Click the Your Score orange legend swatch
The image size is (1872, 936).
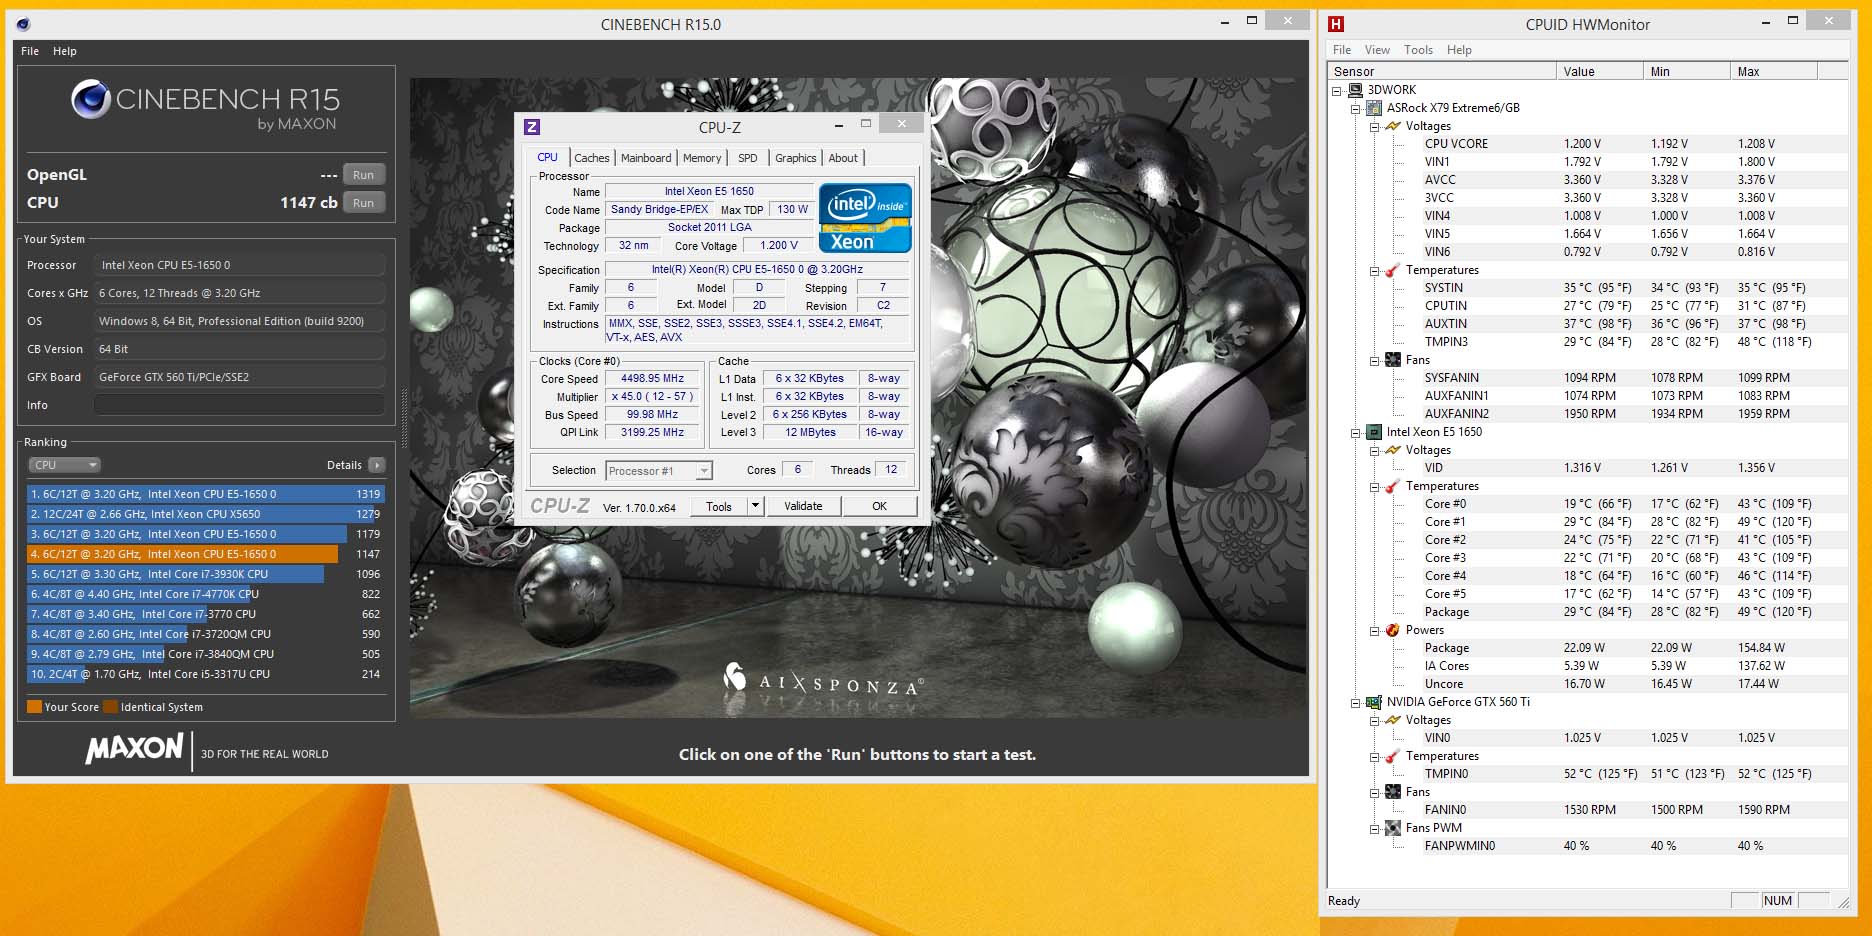(34, 707)
